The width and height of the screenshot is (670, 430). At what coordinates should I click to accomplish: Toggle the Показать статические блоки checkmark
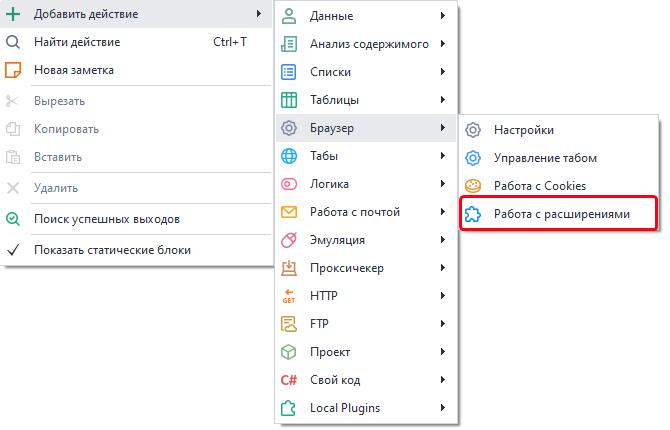13,250
